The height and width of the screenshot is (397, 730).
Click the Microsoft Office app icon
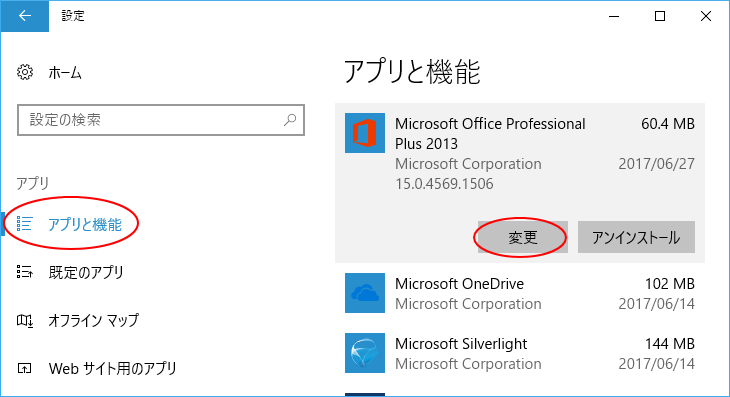pos(365,133)
